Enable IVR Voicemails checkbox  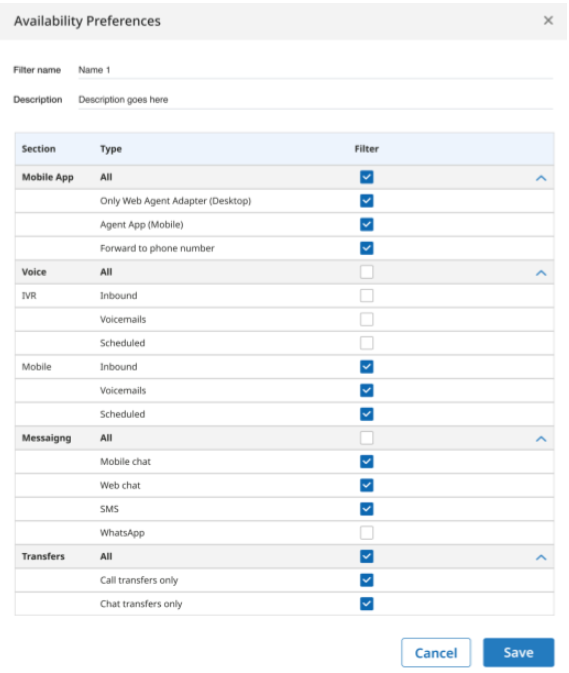click(x=366, y=319)
